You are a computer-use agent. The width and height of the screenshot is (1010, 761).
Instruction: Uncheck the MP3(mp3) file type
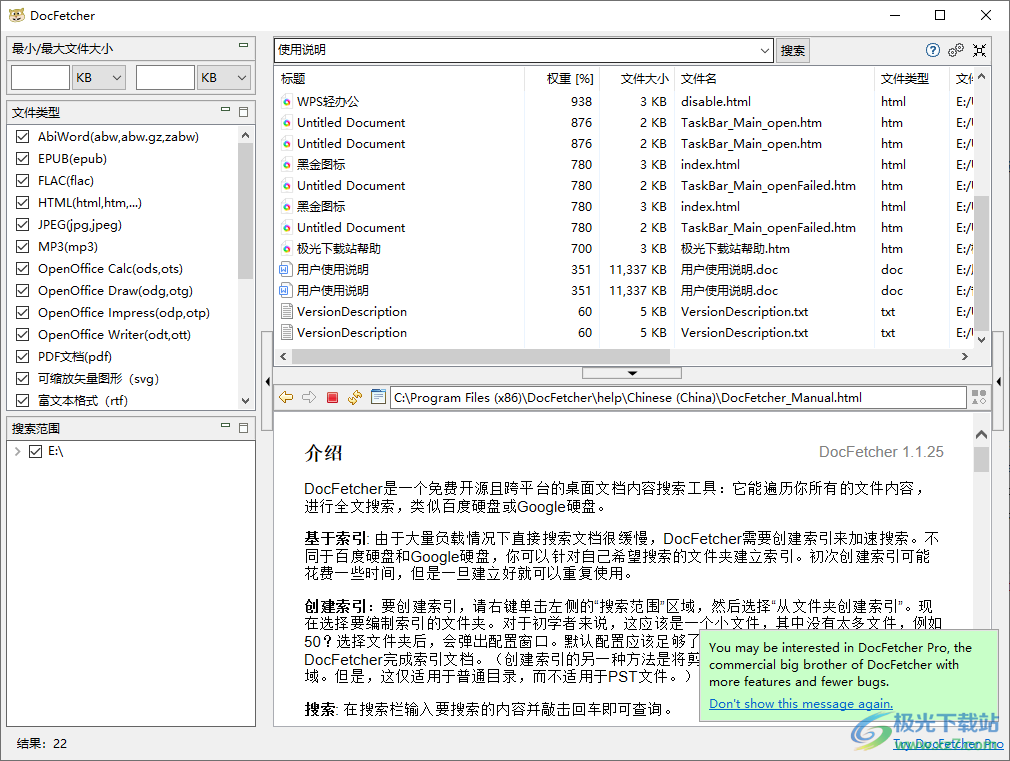click(22, 246)
